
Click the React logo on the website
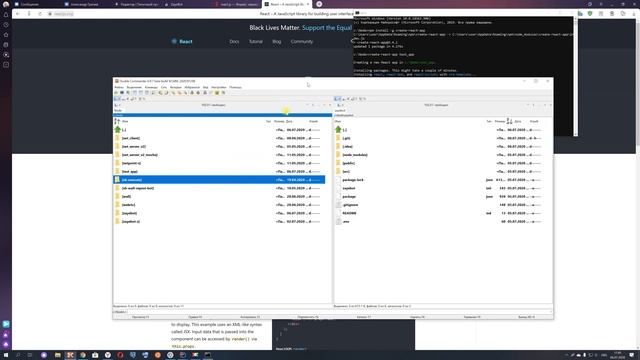pyautogui.click(x=182, y=42)
